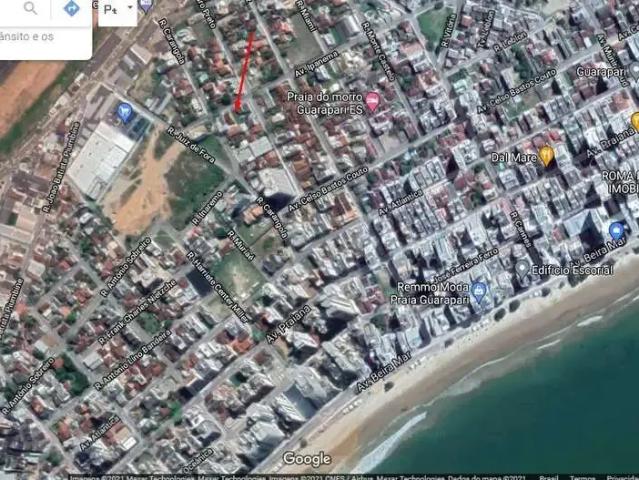This screenshot has width=639, height=480.
Task: Click the Av. Beira Mar label by the beach
Action: (383, 374)
